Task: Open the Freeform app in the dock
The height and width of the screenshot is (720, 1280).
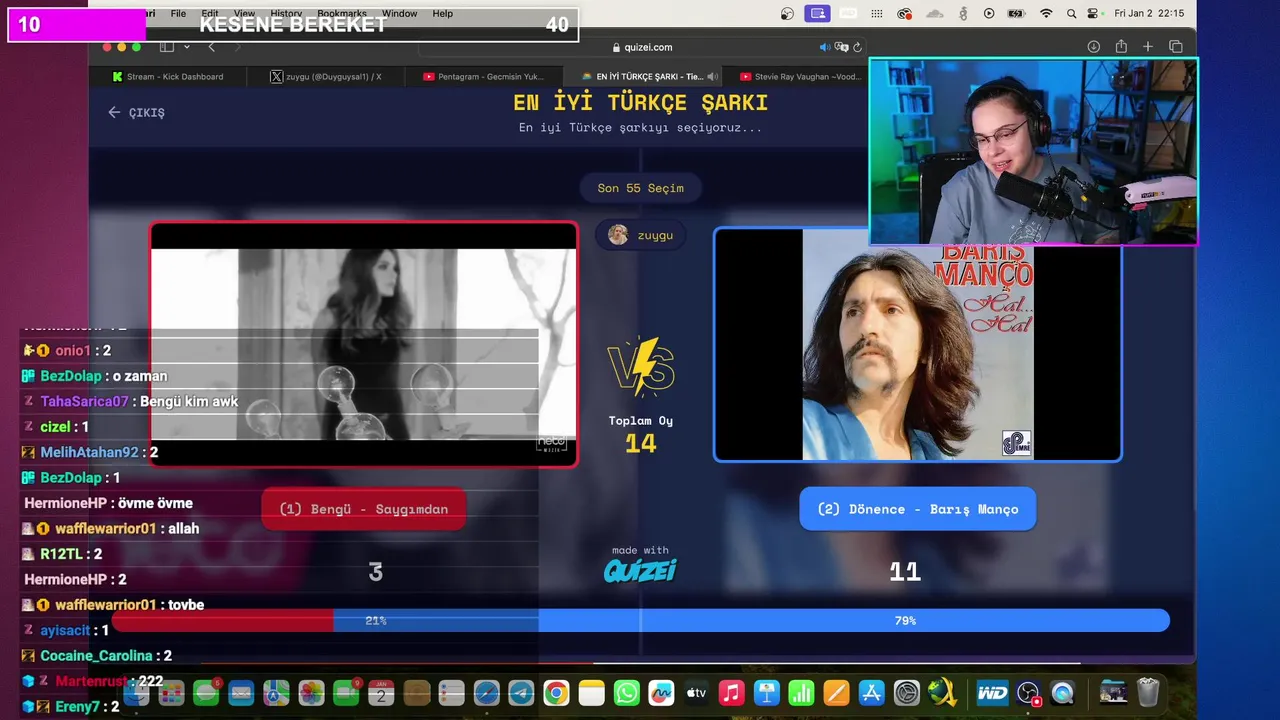Action: [662, 693]
